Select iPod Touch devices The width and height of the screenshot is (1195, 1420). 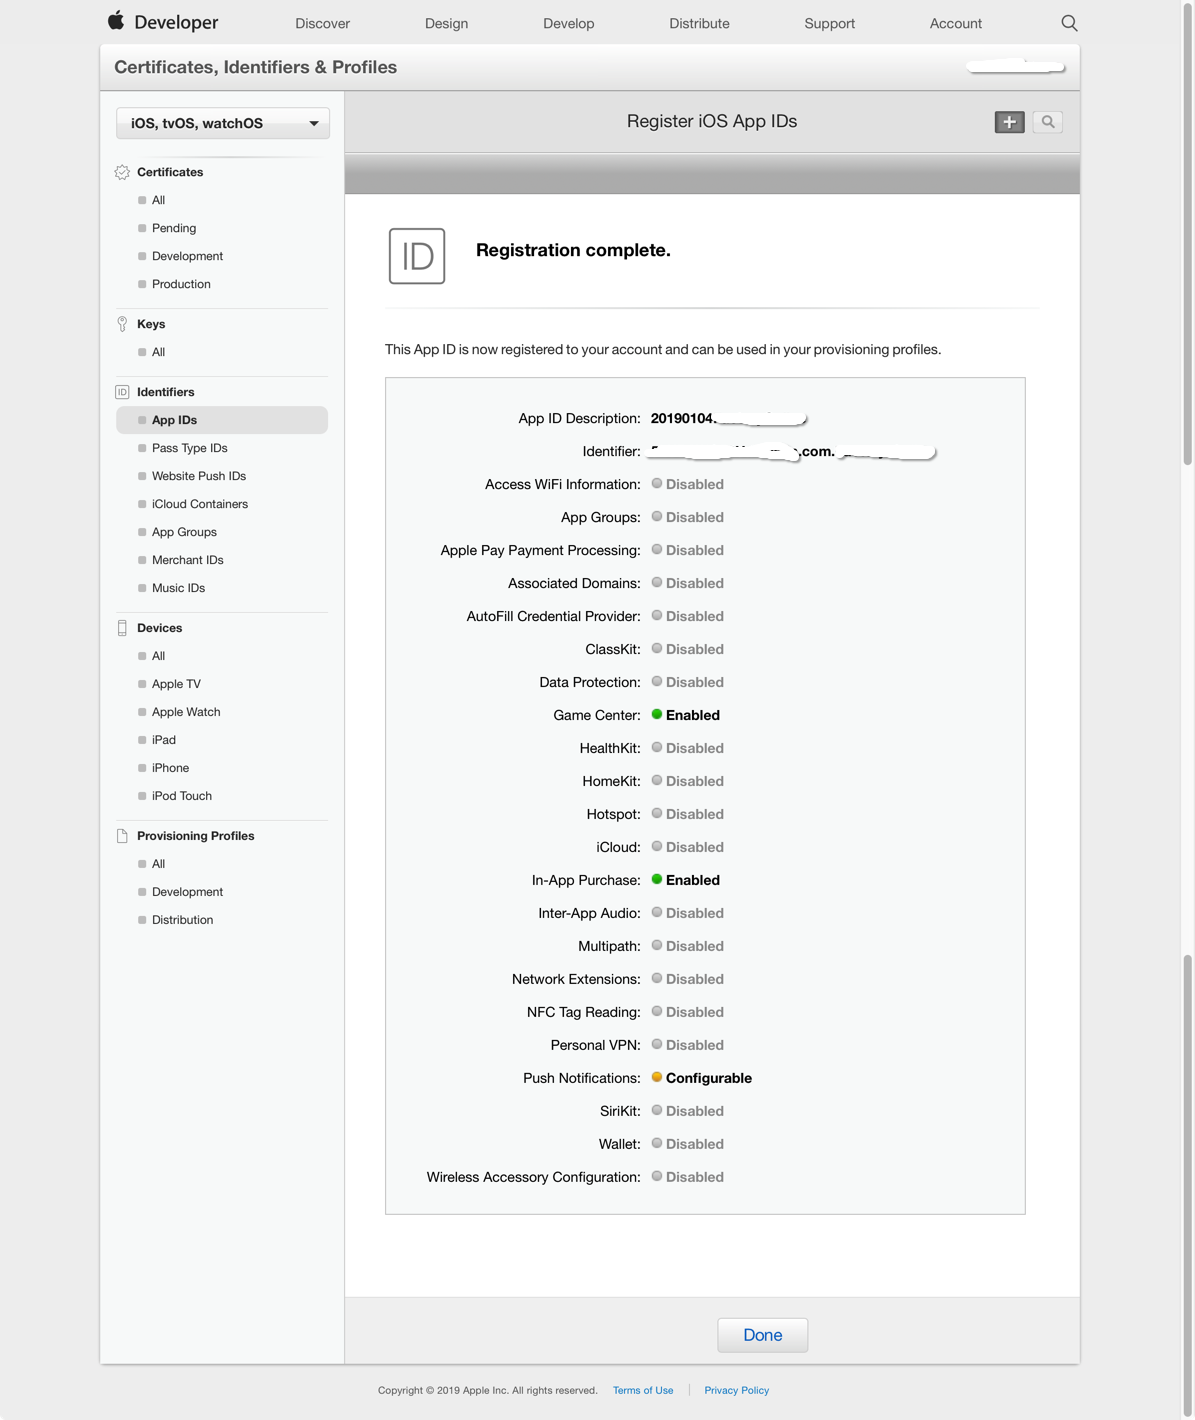181,796
